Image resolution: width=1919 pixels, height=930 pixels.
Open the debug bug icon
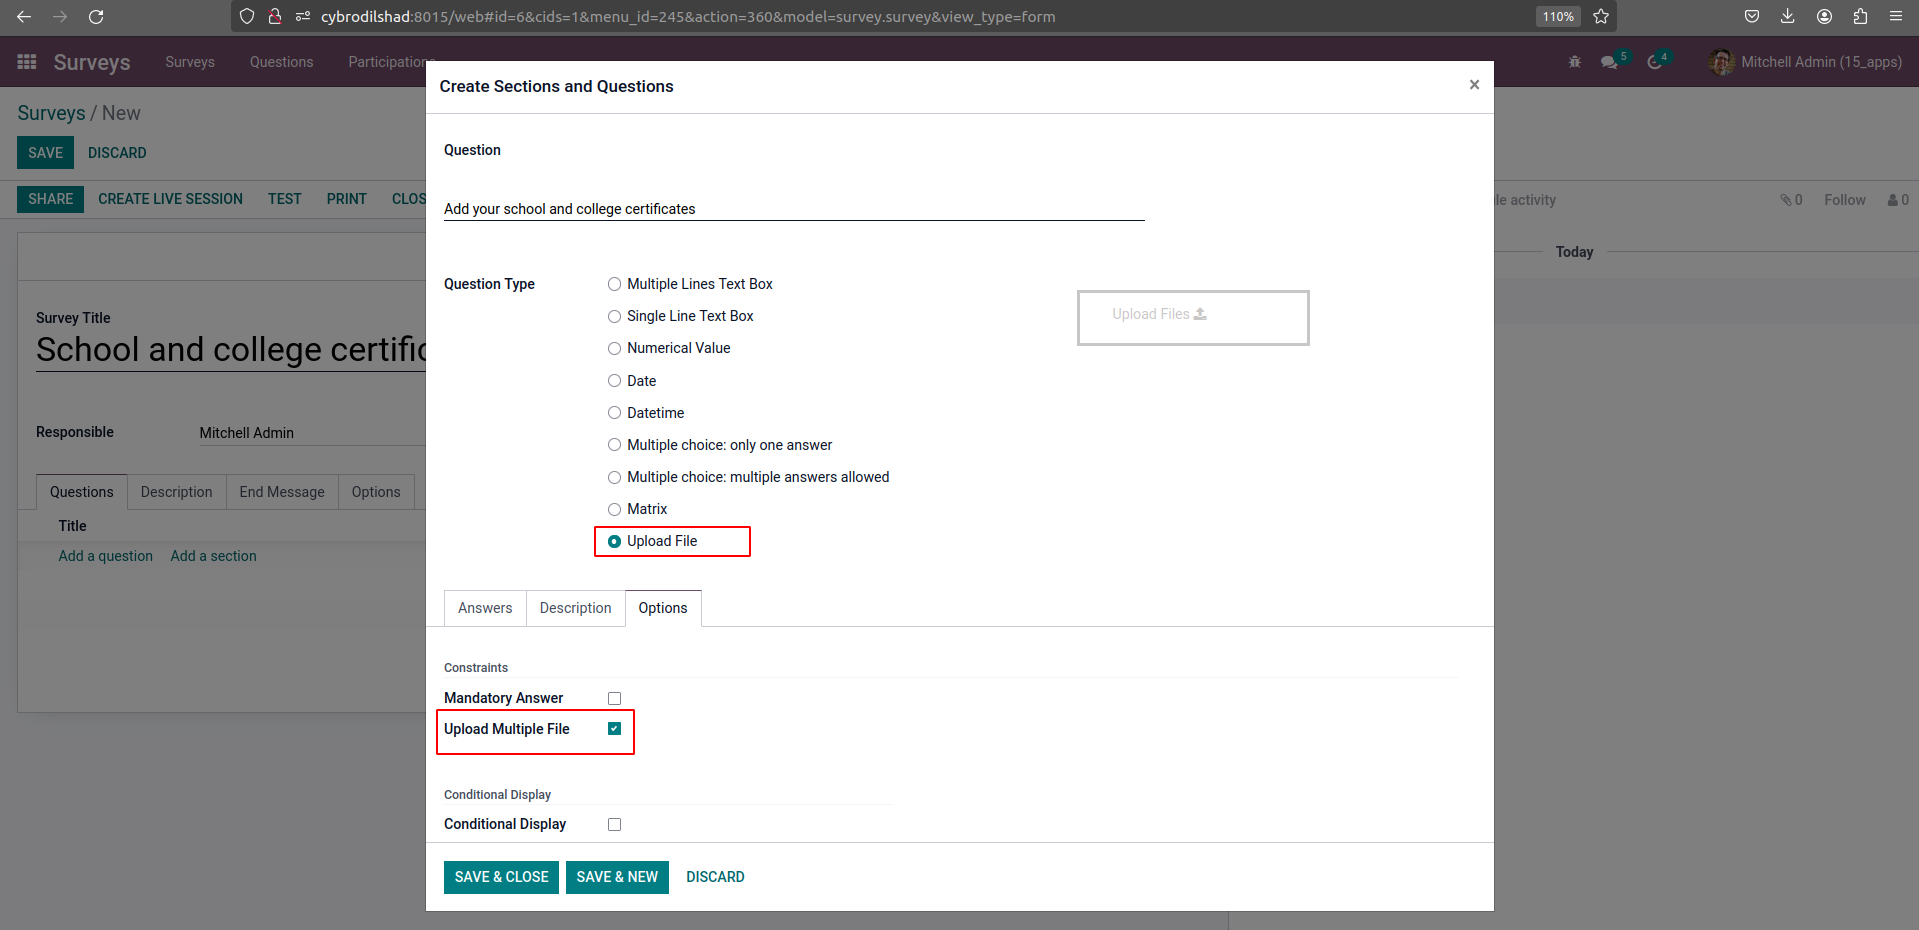click(1575, 62)
